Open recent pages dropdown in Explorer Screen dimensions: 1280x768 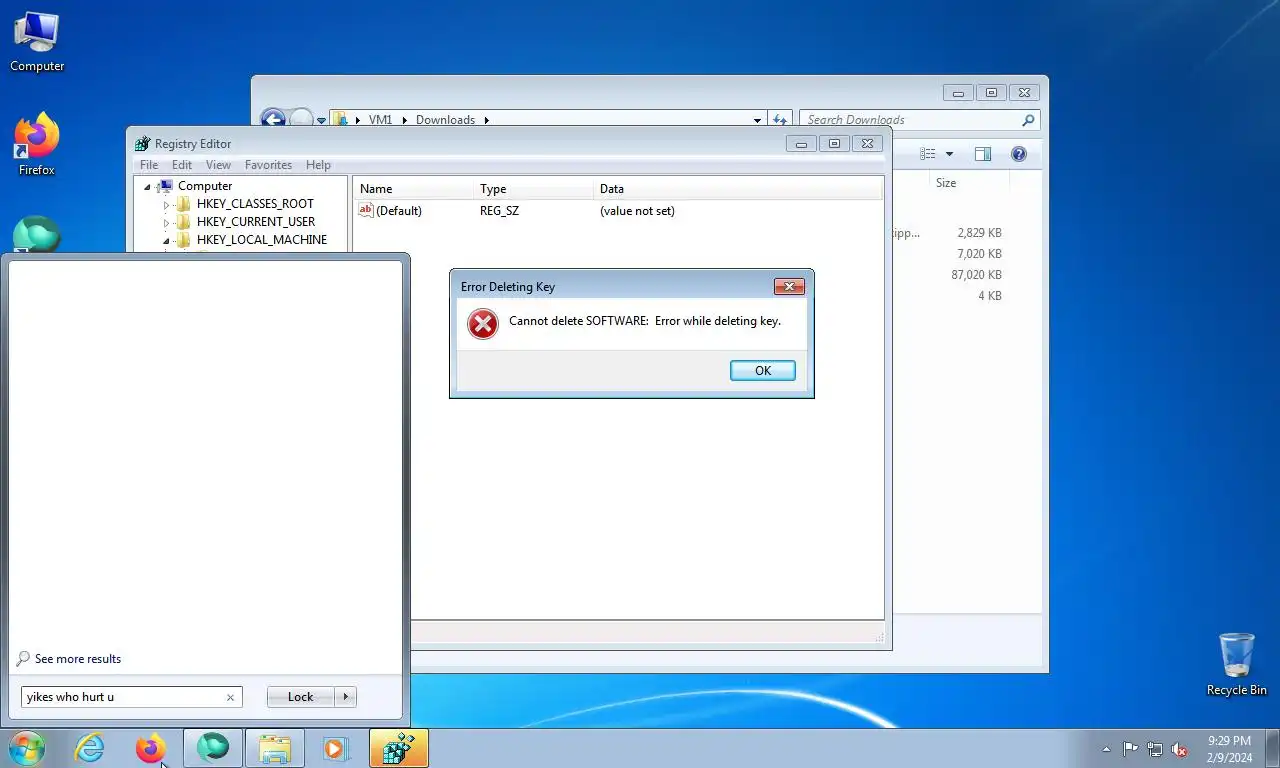321,120
